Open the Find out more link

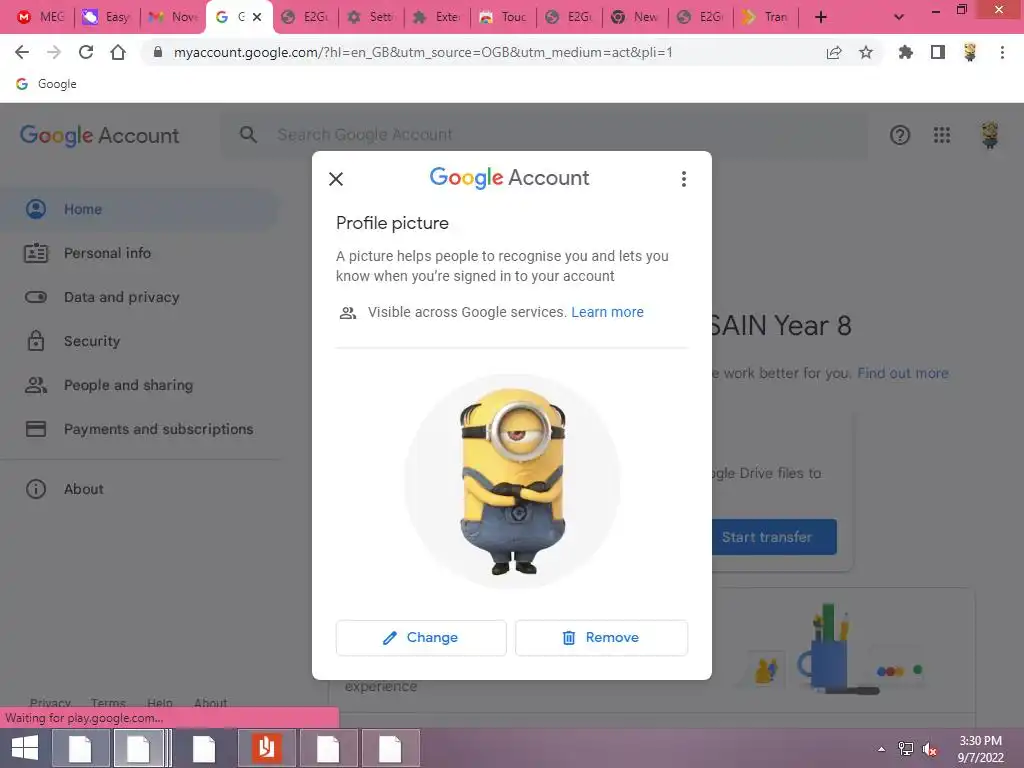(x=903, y=373)
